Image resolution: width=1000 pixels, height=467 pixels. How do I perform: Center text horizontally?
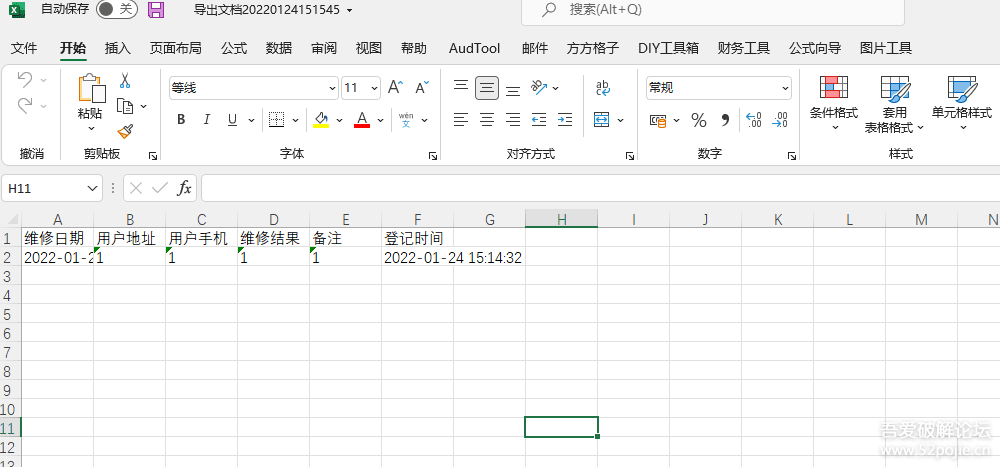pos(487,119)
